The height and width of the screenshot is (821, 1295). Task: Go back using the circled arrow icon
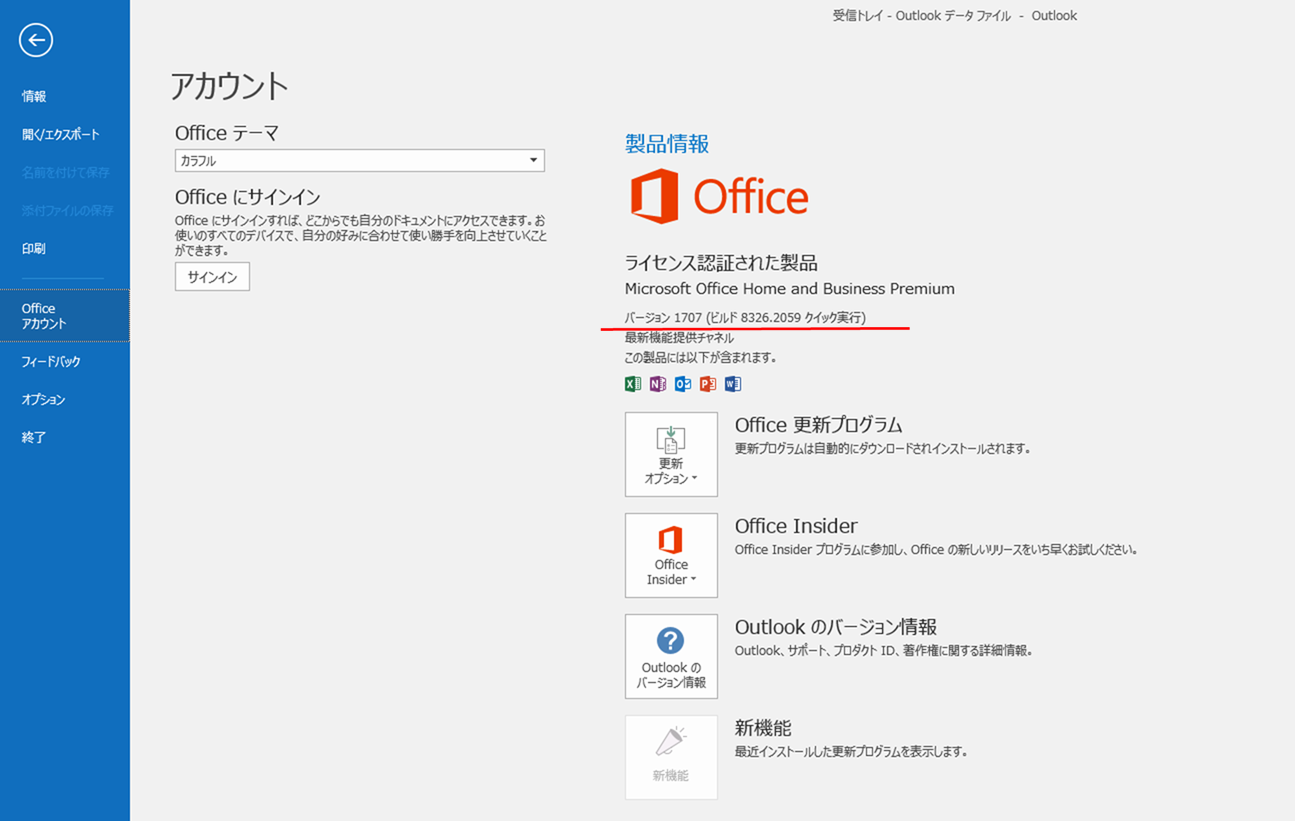(x=36, y=40)
